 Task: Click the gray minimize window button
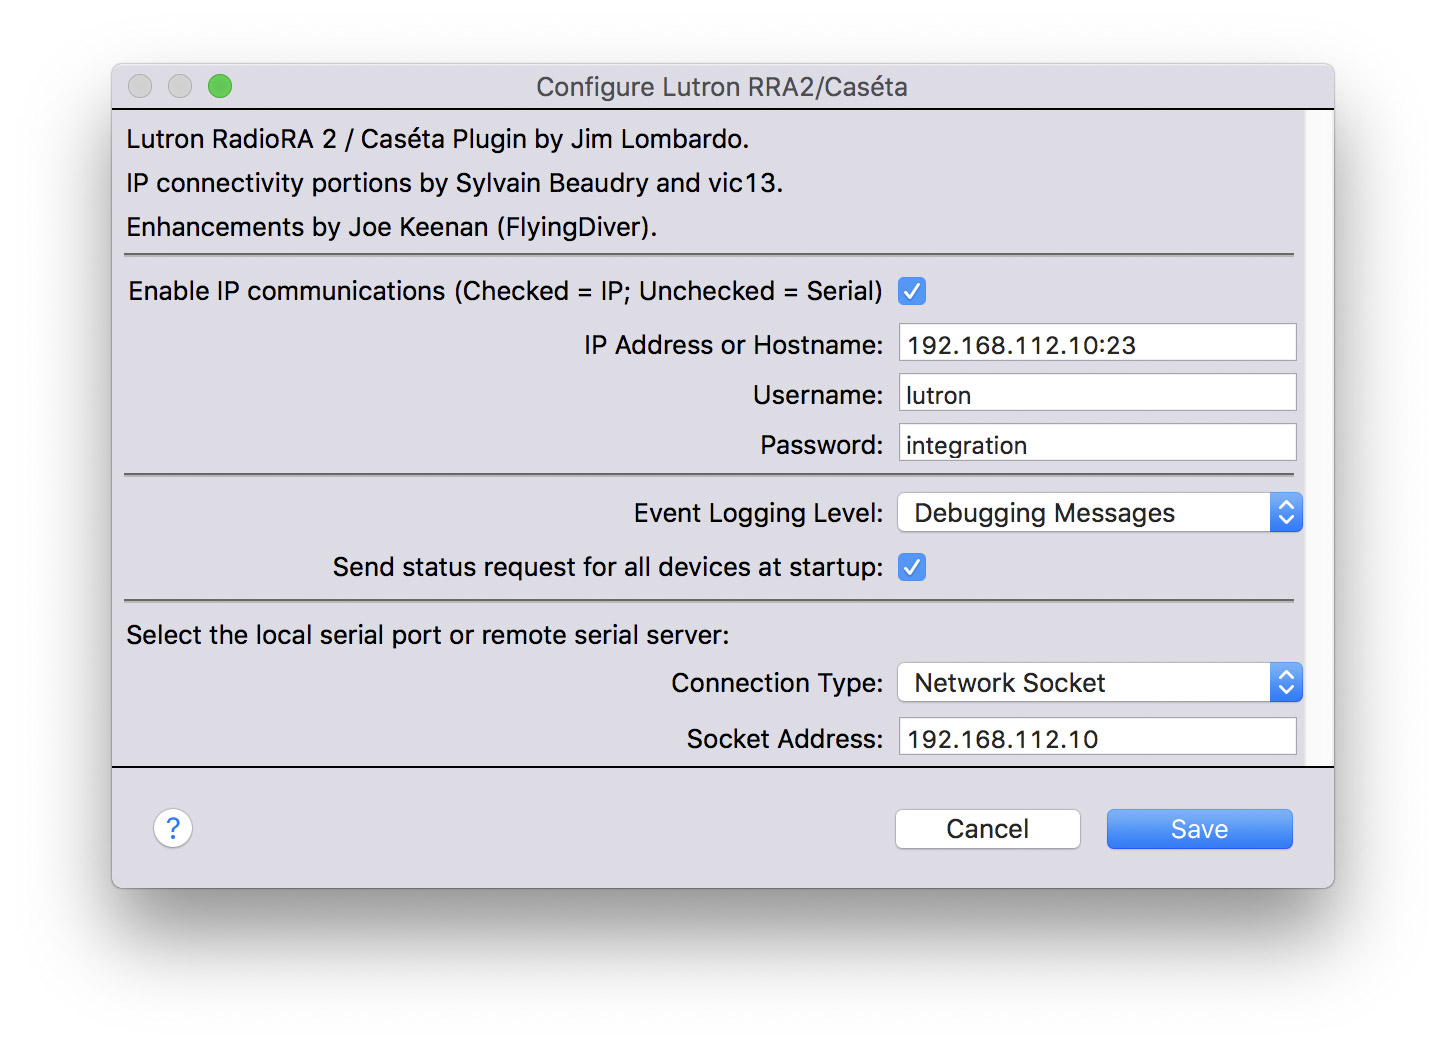coord(180,87)
